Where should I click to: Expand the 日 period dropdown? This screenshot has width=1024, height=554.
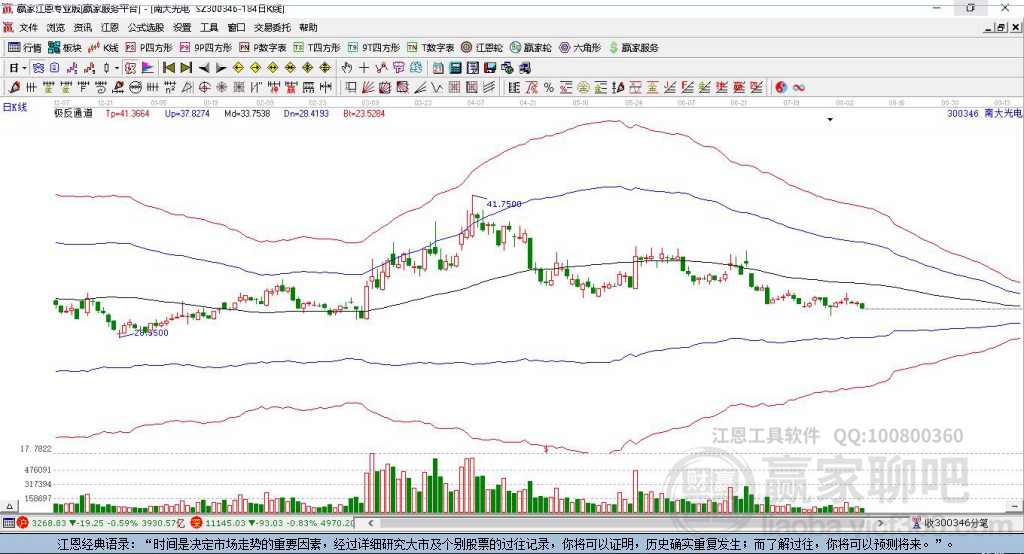coord(24,68)
